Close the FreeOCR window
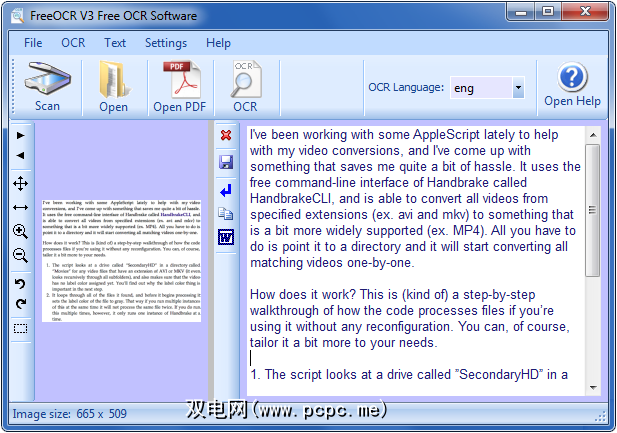Viewport: 617px width, 433px height. pyautogui.click(x=585, y=11)
